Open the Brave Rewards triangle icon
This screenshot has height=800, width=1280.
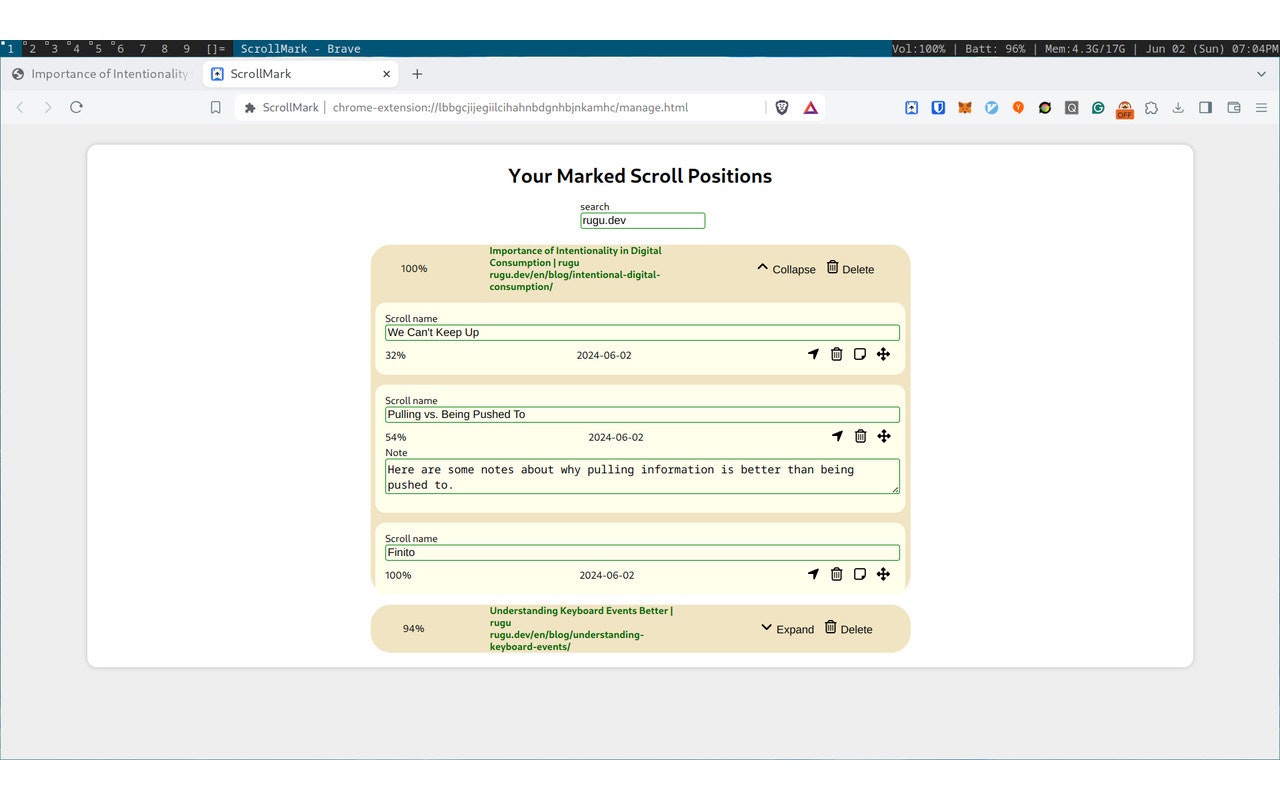[x=811, y=107]
